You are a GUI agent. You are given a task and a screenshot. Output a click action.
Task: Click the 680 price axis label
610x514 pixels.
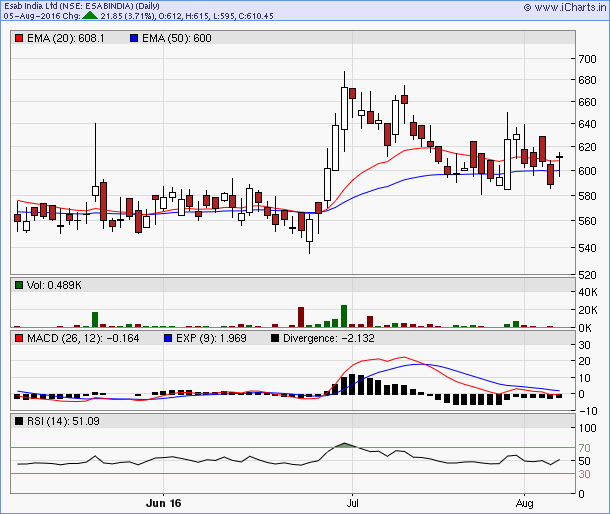click(587, 80)
